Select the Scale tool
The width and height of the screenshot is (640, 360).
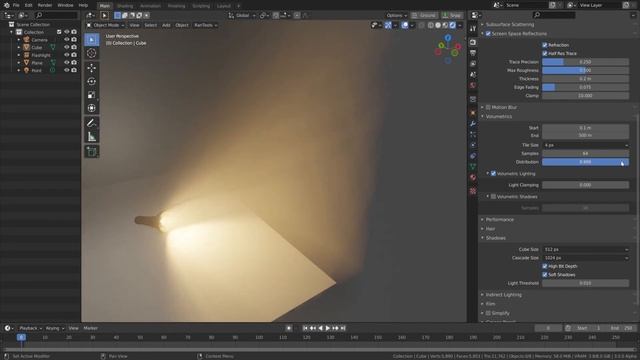pyautogui.click(x=92, y=95)
